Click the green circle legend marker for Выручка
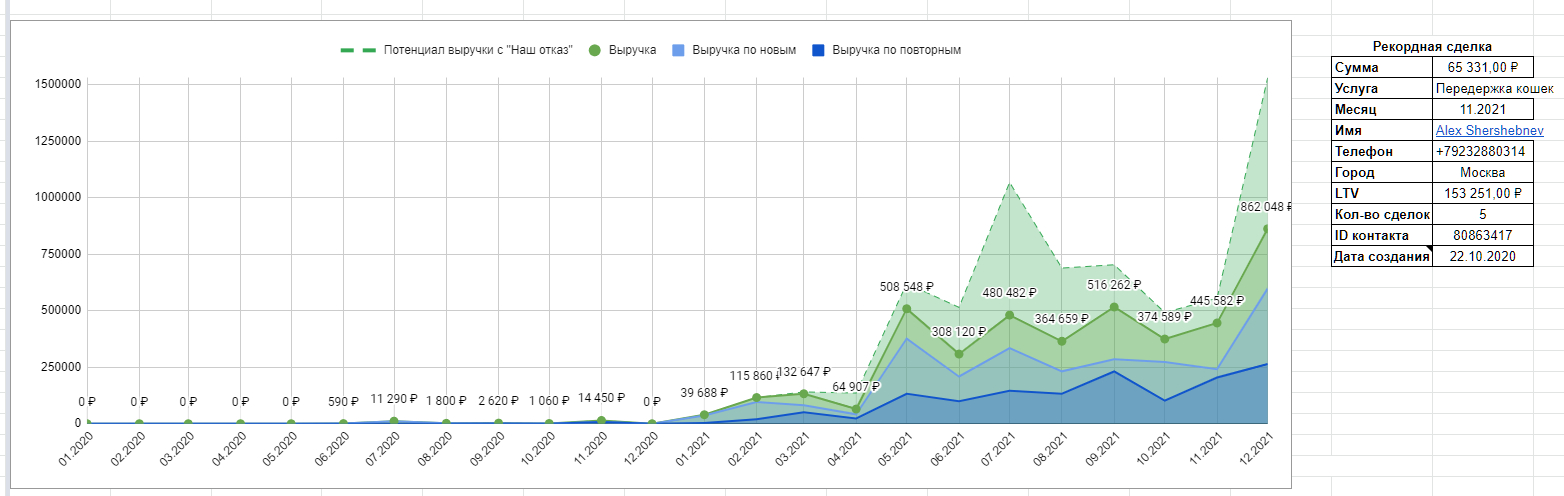The height and width of the screenshot is (496, 1564). tap(596, 50)
